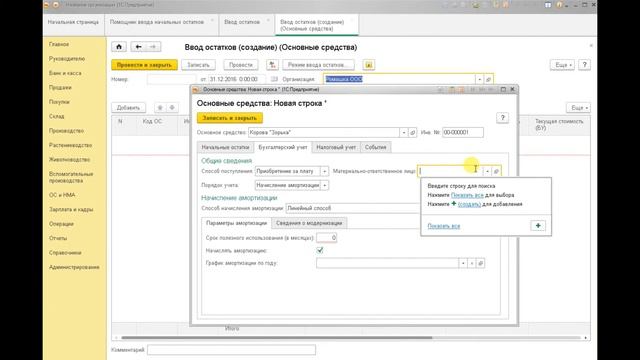Open График амортизации record via link icon
This screenshot has width=640, height=360.
pos(480,263)
